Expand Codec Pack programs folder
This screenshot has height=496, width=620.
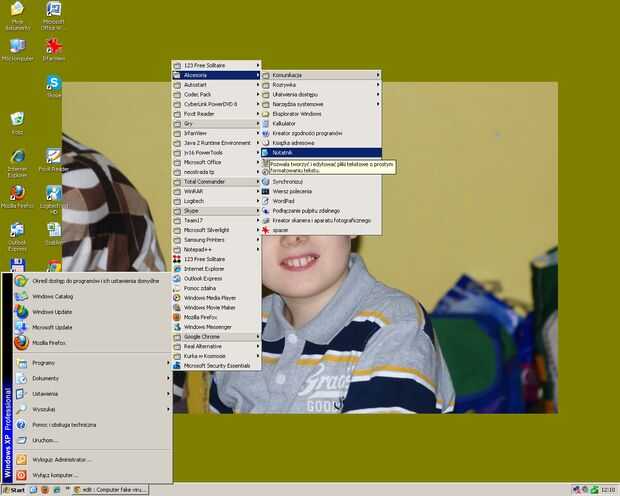[x=217, y=95]
